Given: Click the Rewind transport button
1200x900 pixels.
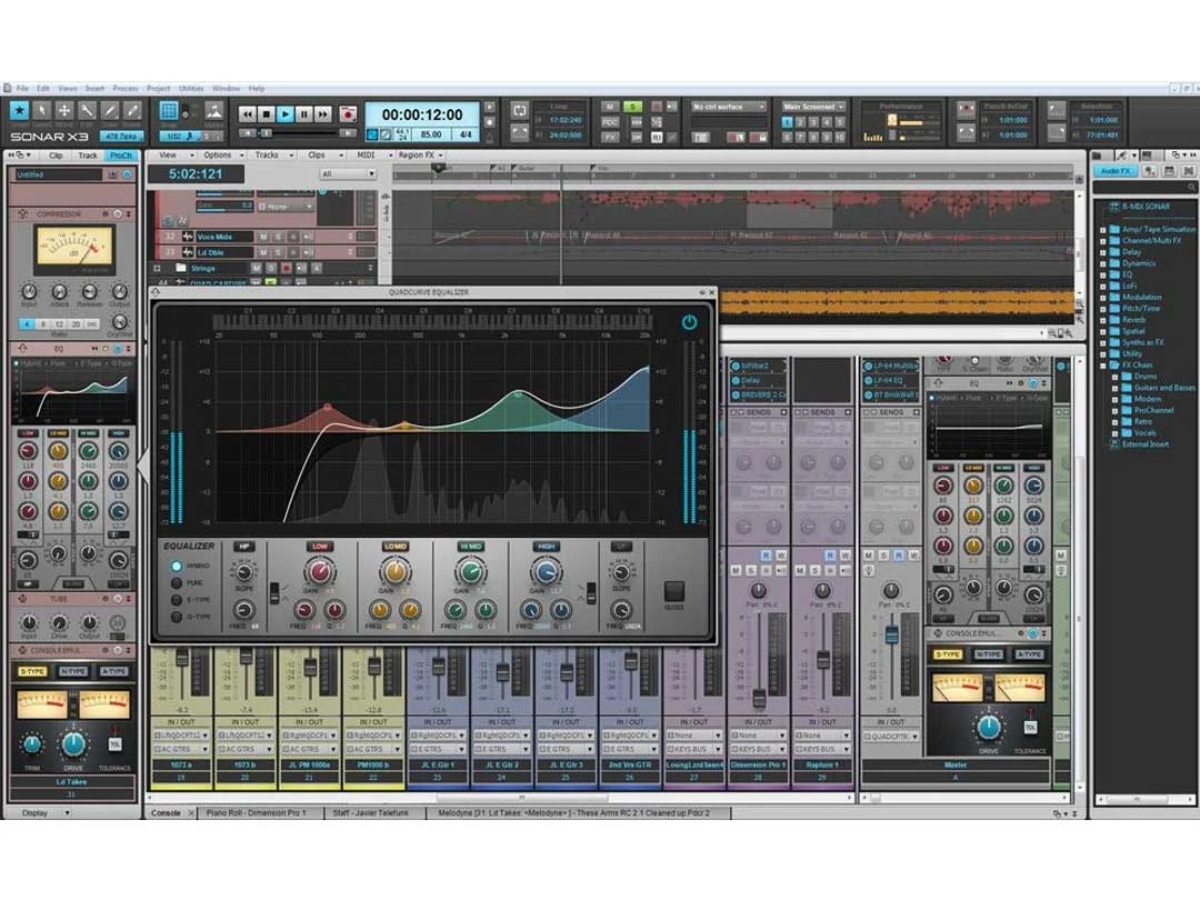Looking at the screenshot, I should pos(247,114).
